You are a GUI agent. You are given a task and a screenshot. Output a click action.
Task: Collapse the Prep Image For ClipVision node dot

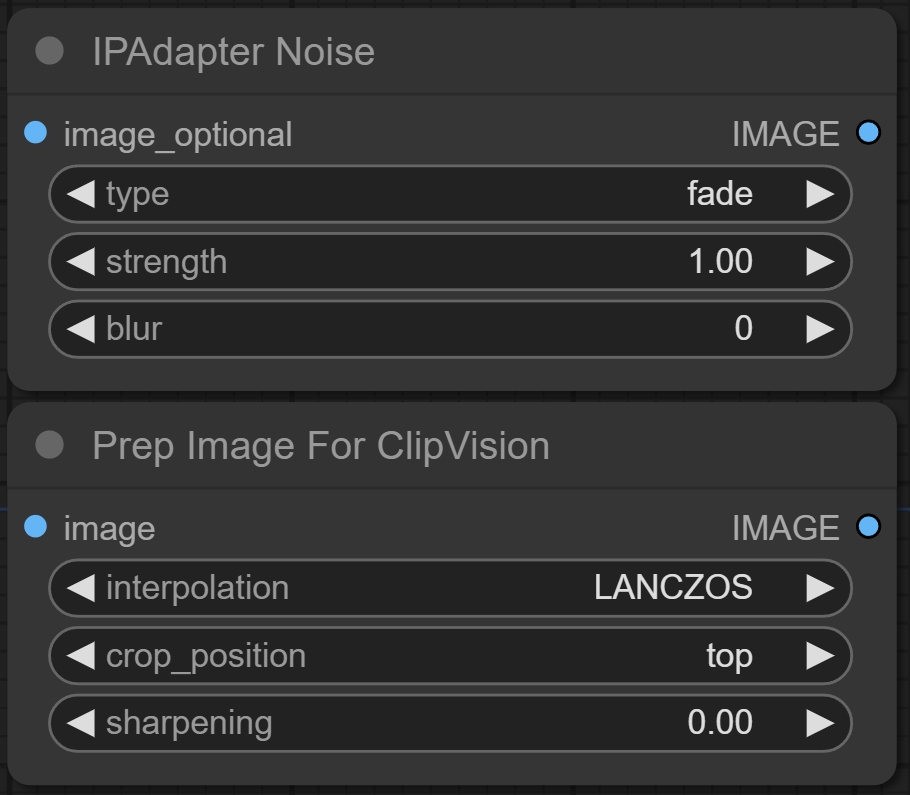point(49,445)
